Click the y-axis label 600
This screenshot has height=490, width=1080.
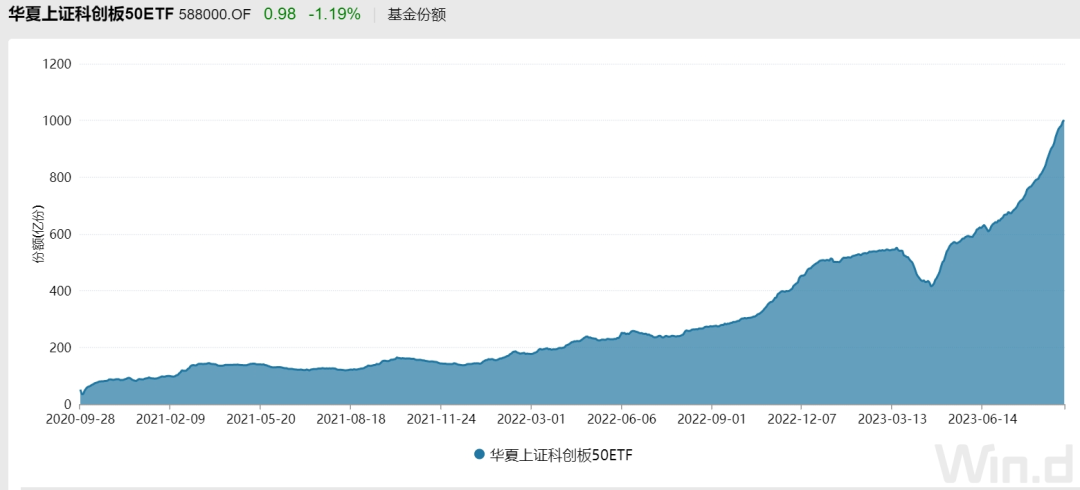click(60, 234)
